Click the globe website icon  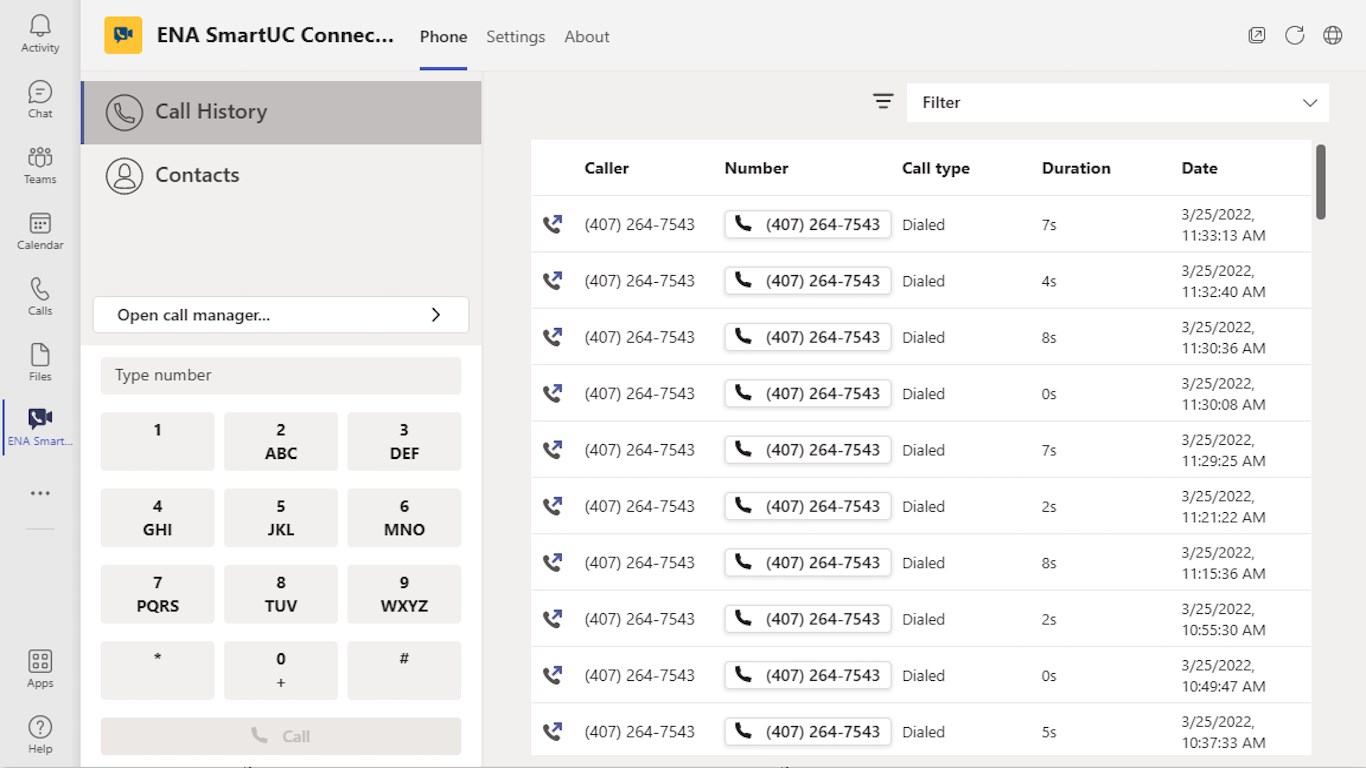[1333, 36]
